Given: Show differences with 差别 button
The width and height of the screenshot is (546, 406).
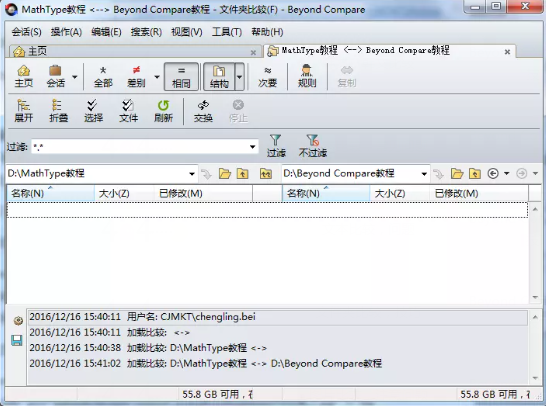Looking at the screenshot, I should [x=136, y=76].
